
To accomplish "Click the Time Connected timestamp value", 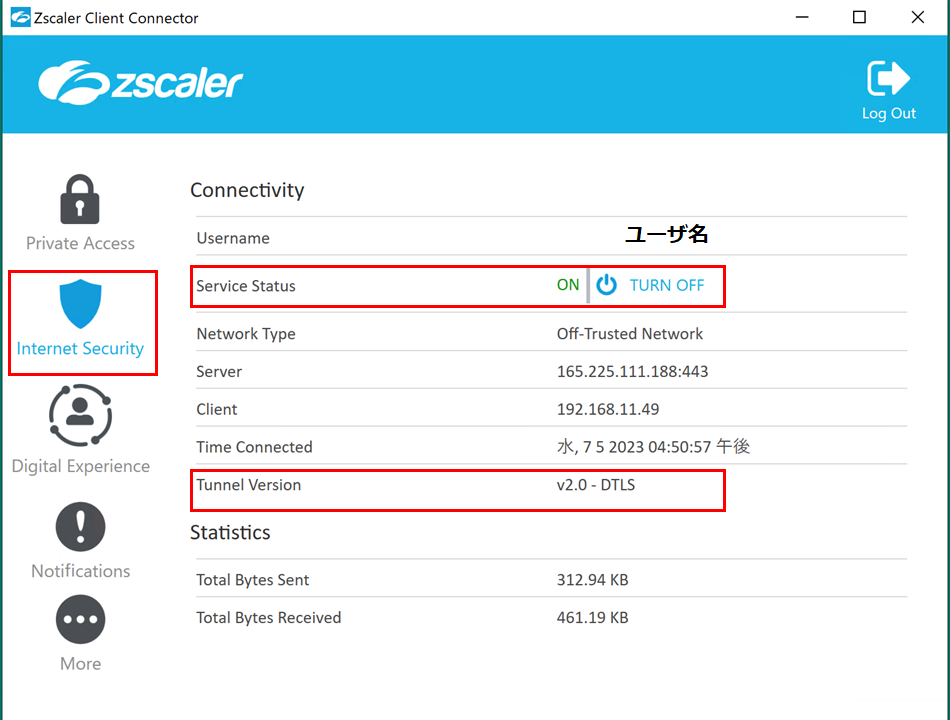I will 653,447.
